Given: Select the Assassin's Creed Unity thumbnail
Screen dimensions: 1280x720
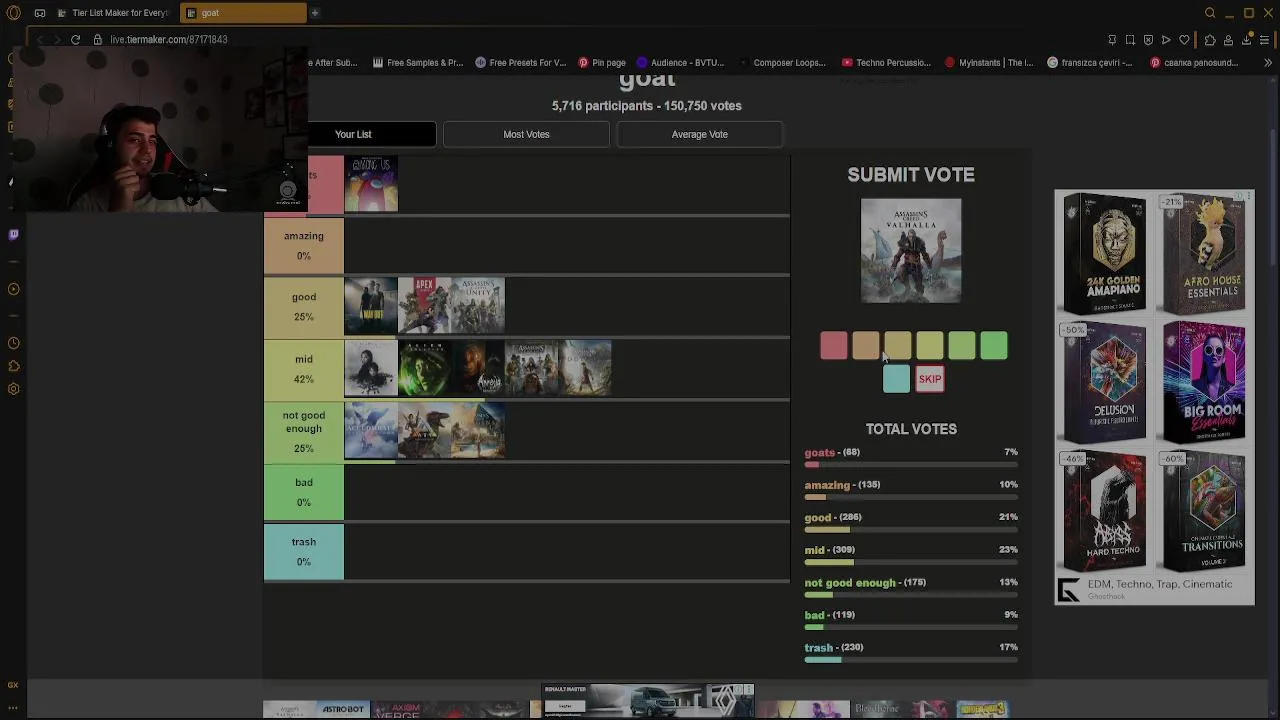Looking at the screenshot, I should coord(478,306).
